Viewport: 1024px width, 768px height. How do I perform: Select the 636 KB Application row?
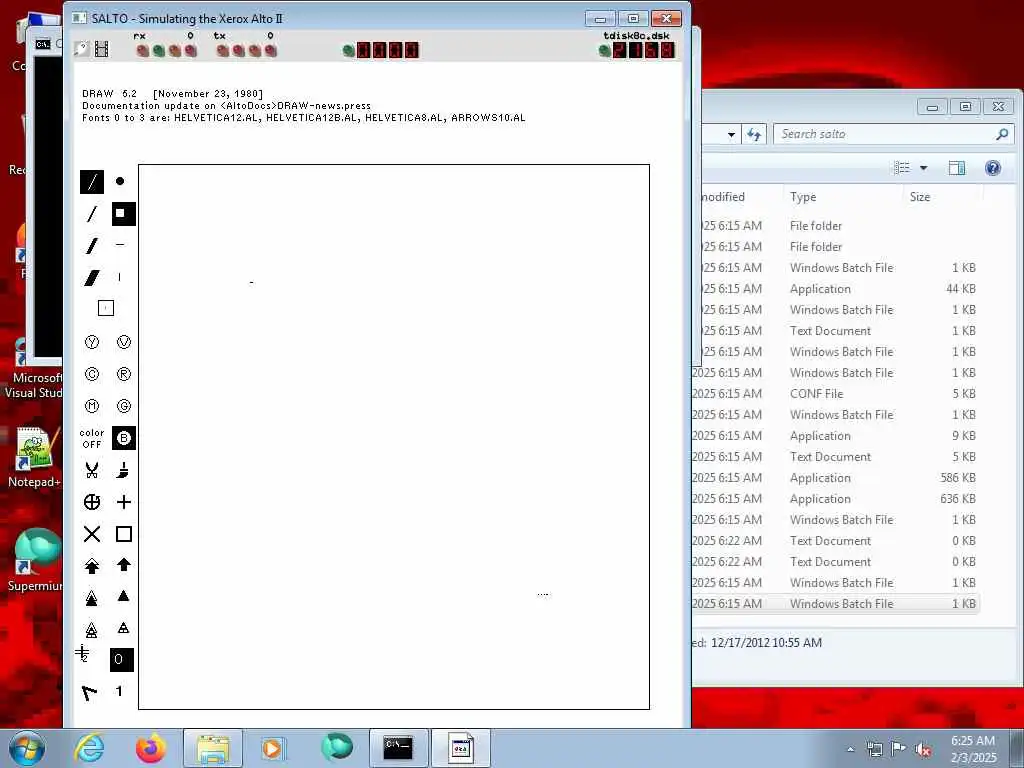tap(836, 498)
